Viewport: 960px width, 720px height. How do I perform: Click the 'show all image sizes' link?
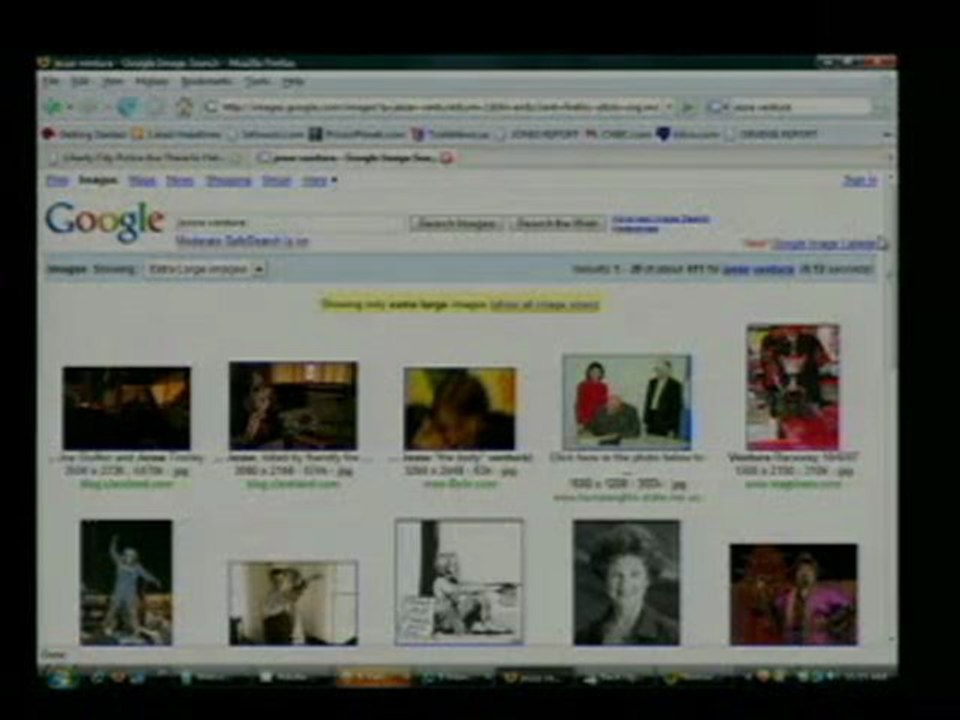coord(544,304)
